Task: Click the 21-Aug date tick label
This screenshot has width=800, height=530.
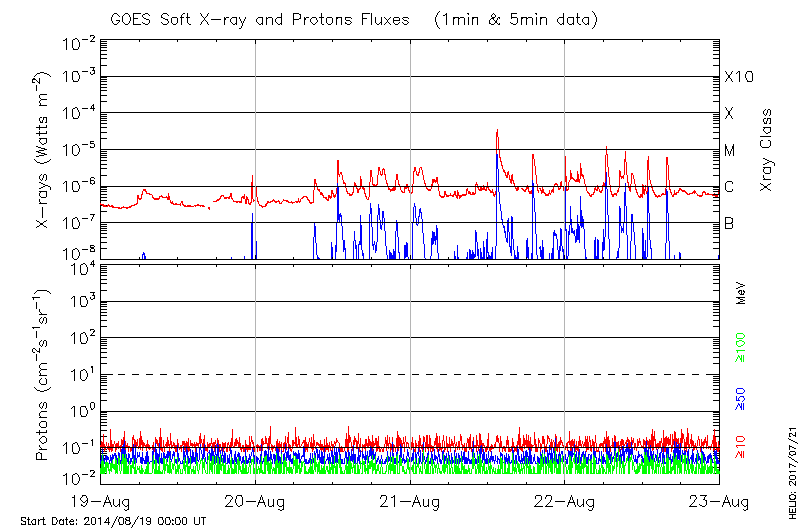Action: tap(410, 501)
